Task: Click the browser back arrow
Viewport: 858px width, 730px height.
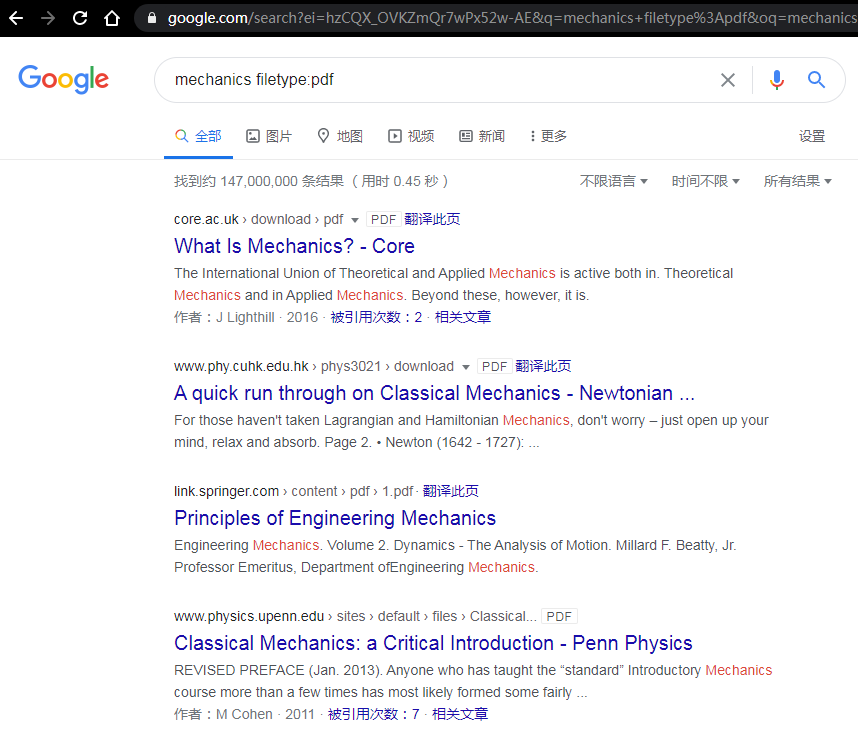Action: click(16, 18)
